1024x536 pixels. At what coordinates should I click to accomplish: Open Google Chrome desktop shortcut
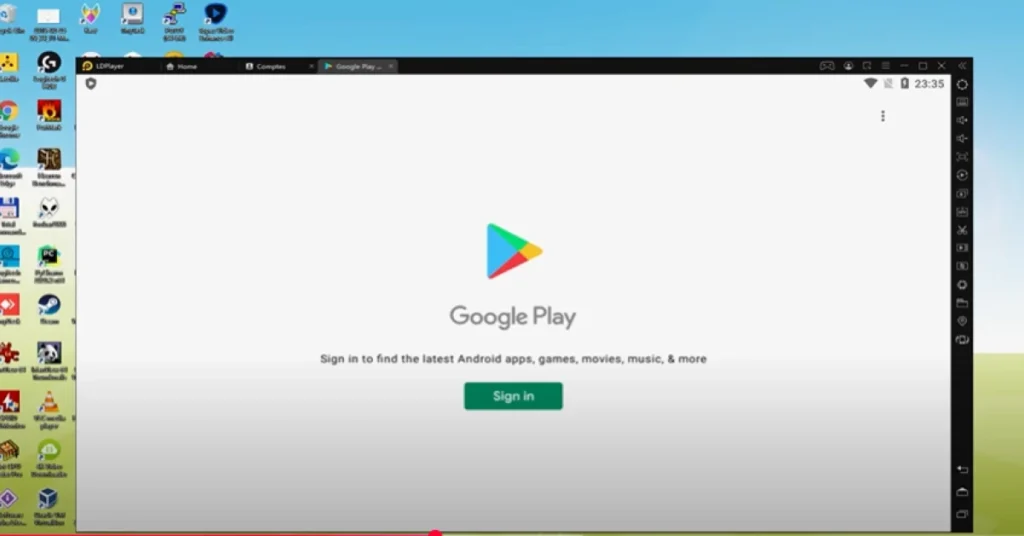[x=9, y=118]
